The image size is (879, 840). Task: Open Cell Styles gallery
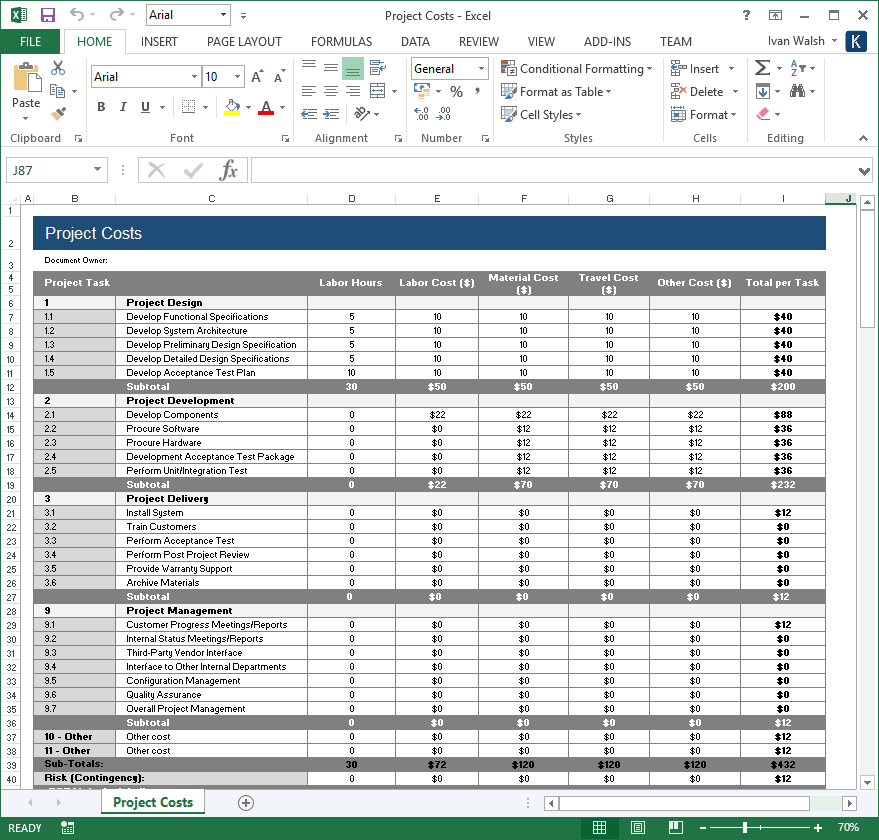(x=541, y=114)
